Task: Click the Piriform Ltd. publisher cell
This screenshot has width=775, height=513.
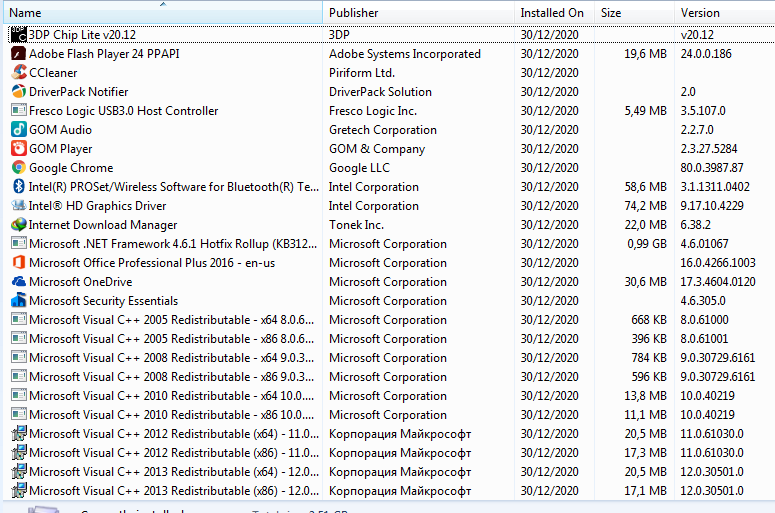Action: tap(362, 73)
